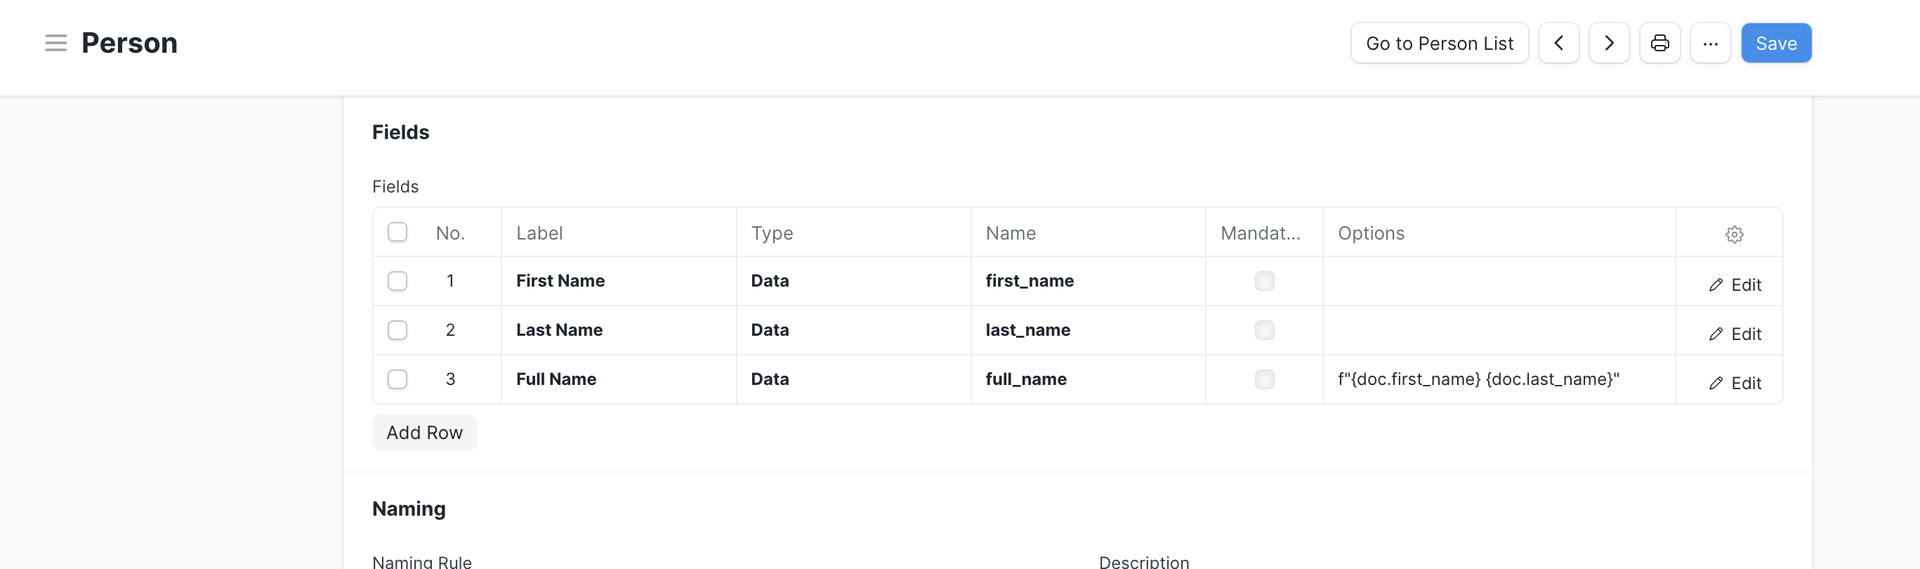Add a new row to Fields
The image size is (1920, 569).
pyautogui.click(x=424, y=433)
